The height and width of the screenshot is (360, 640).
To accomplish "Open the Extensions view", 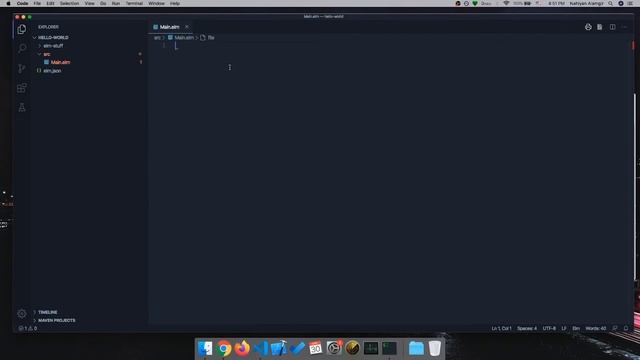I will pyautogui.click(x=22, y=88).
